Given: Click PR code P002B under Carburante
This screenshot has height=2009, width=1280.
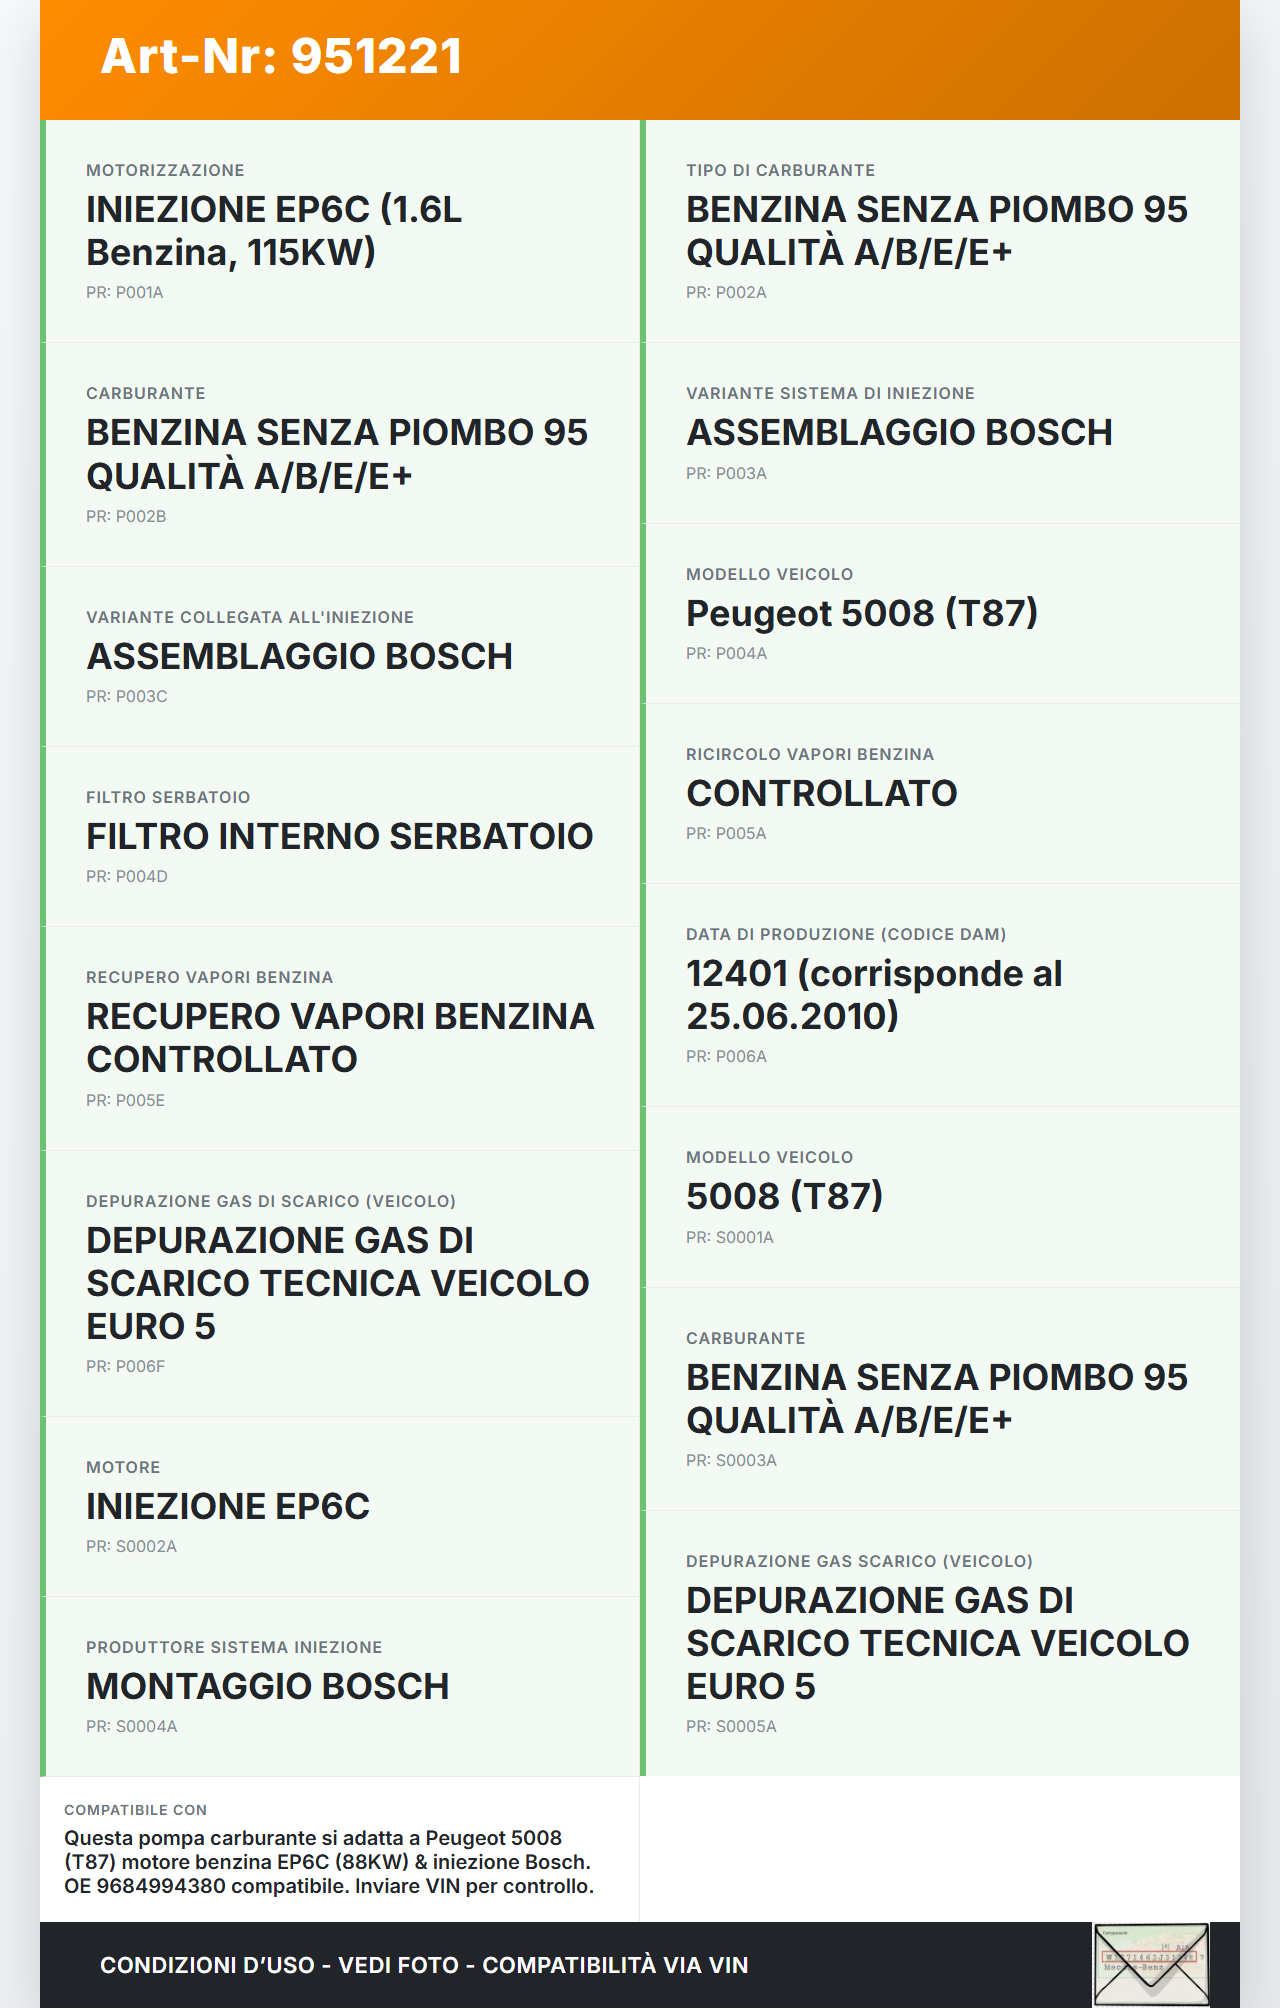Looking at the screenshot, I should click(x=126, y=517).
